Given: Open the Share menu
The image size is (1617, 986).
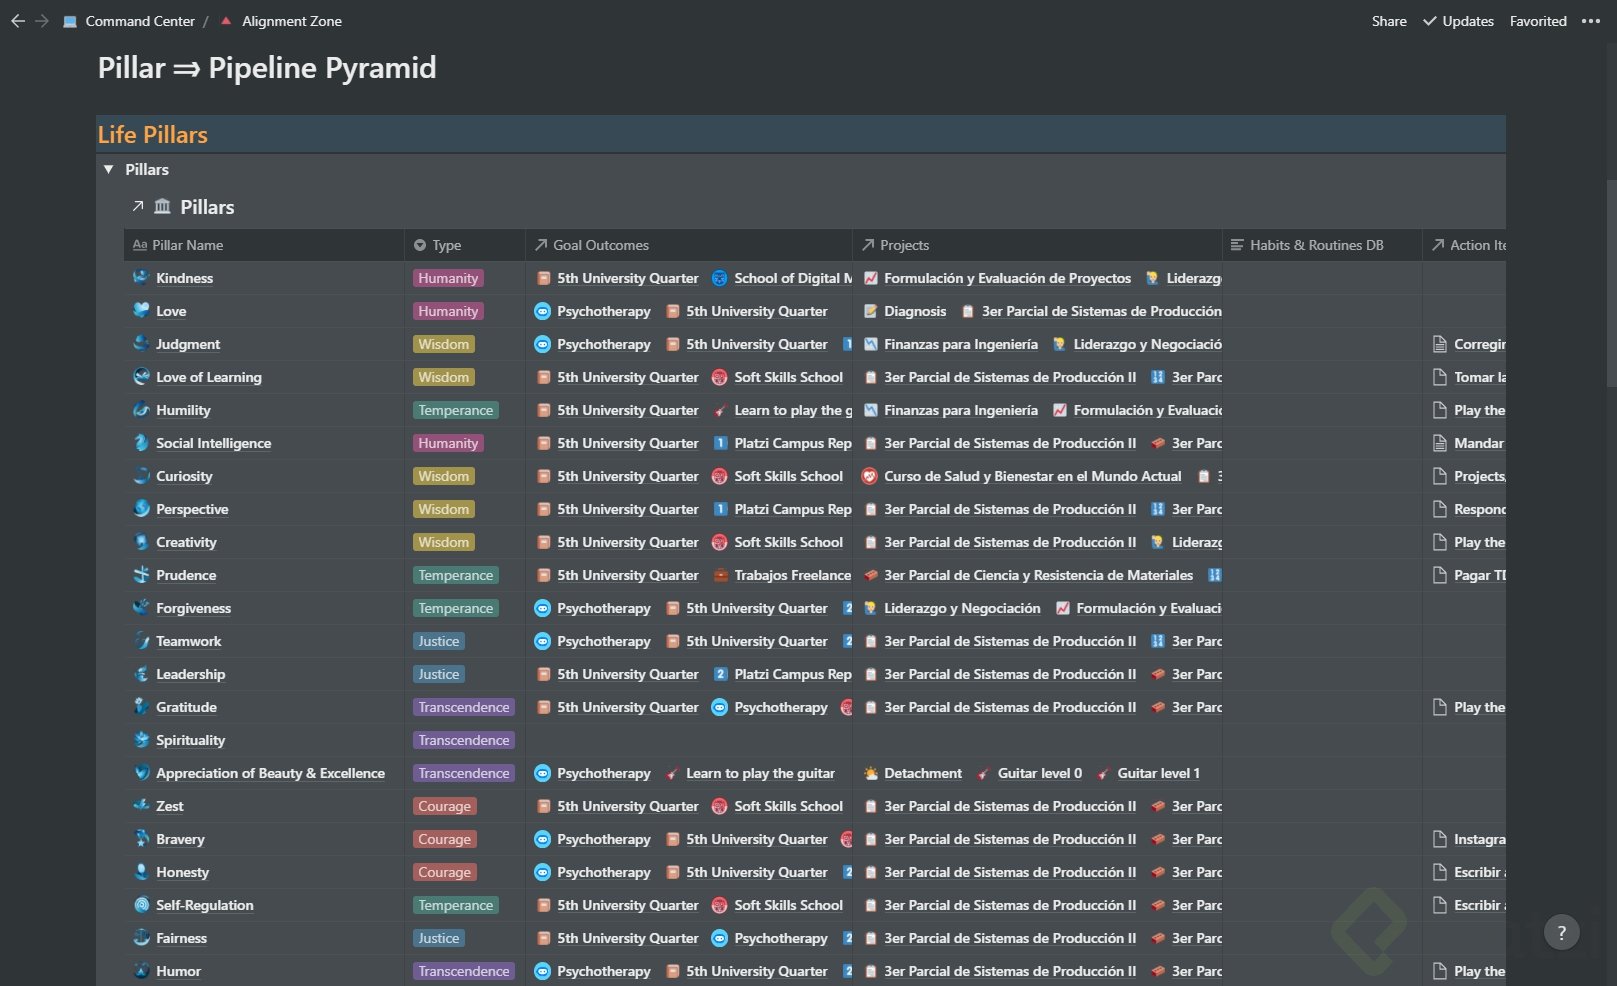Looking at the screenshot, I should pyautogui.click(x=1388, y=21).
